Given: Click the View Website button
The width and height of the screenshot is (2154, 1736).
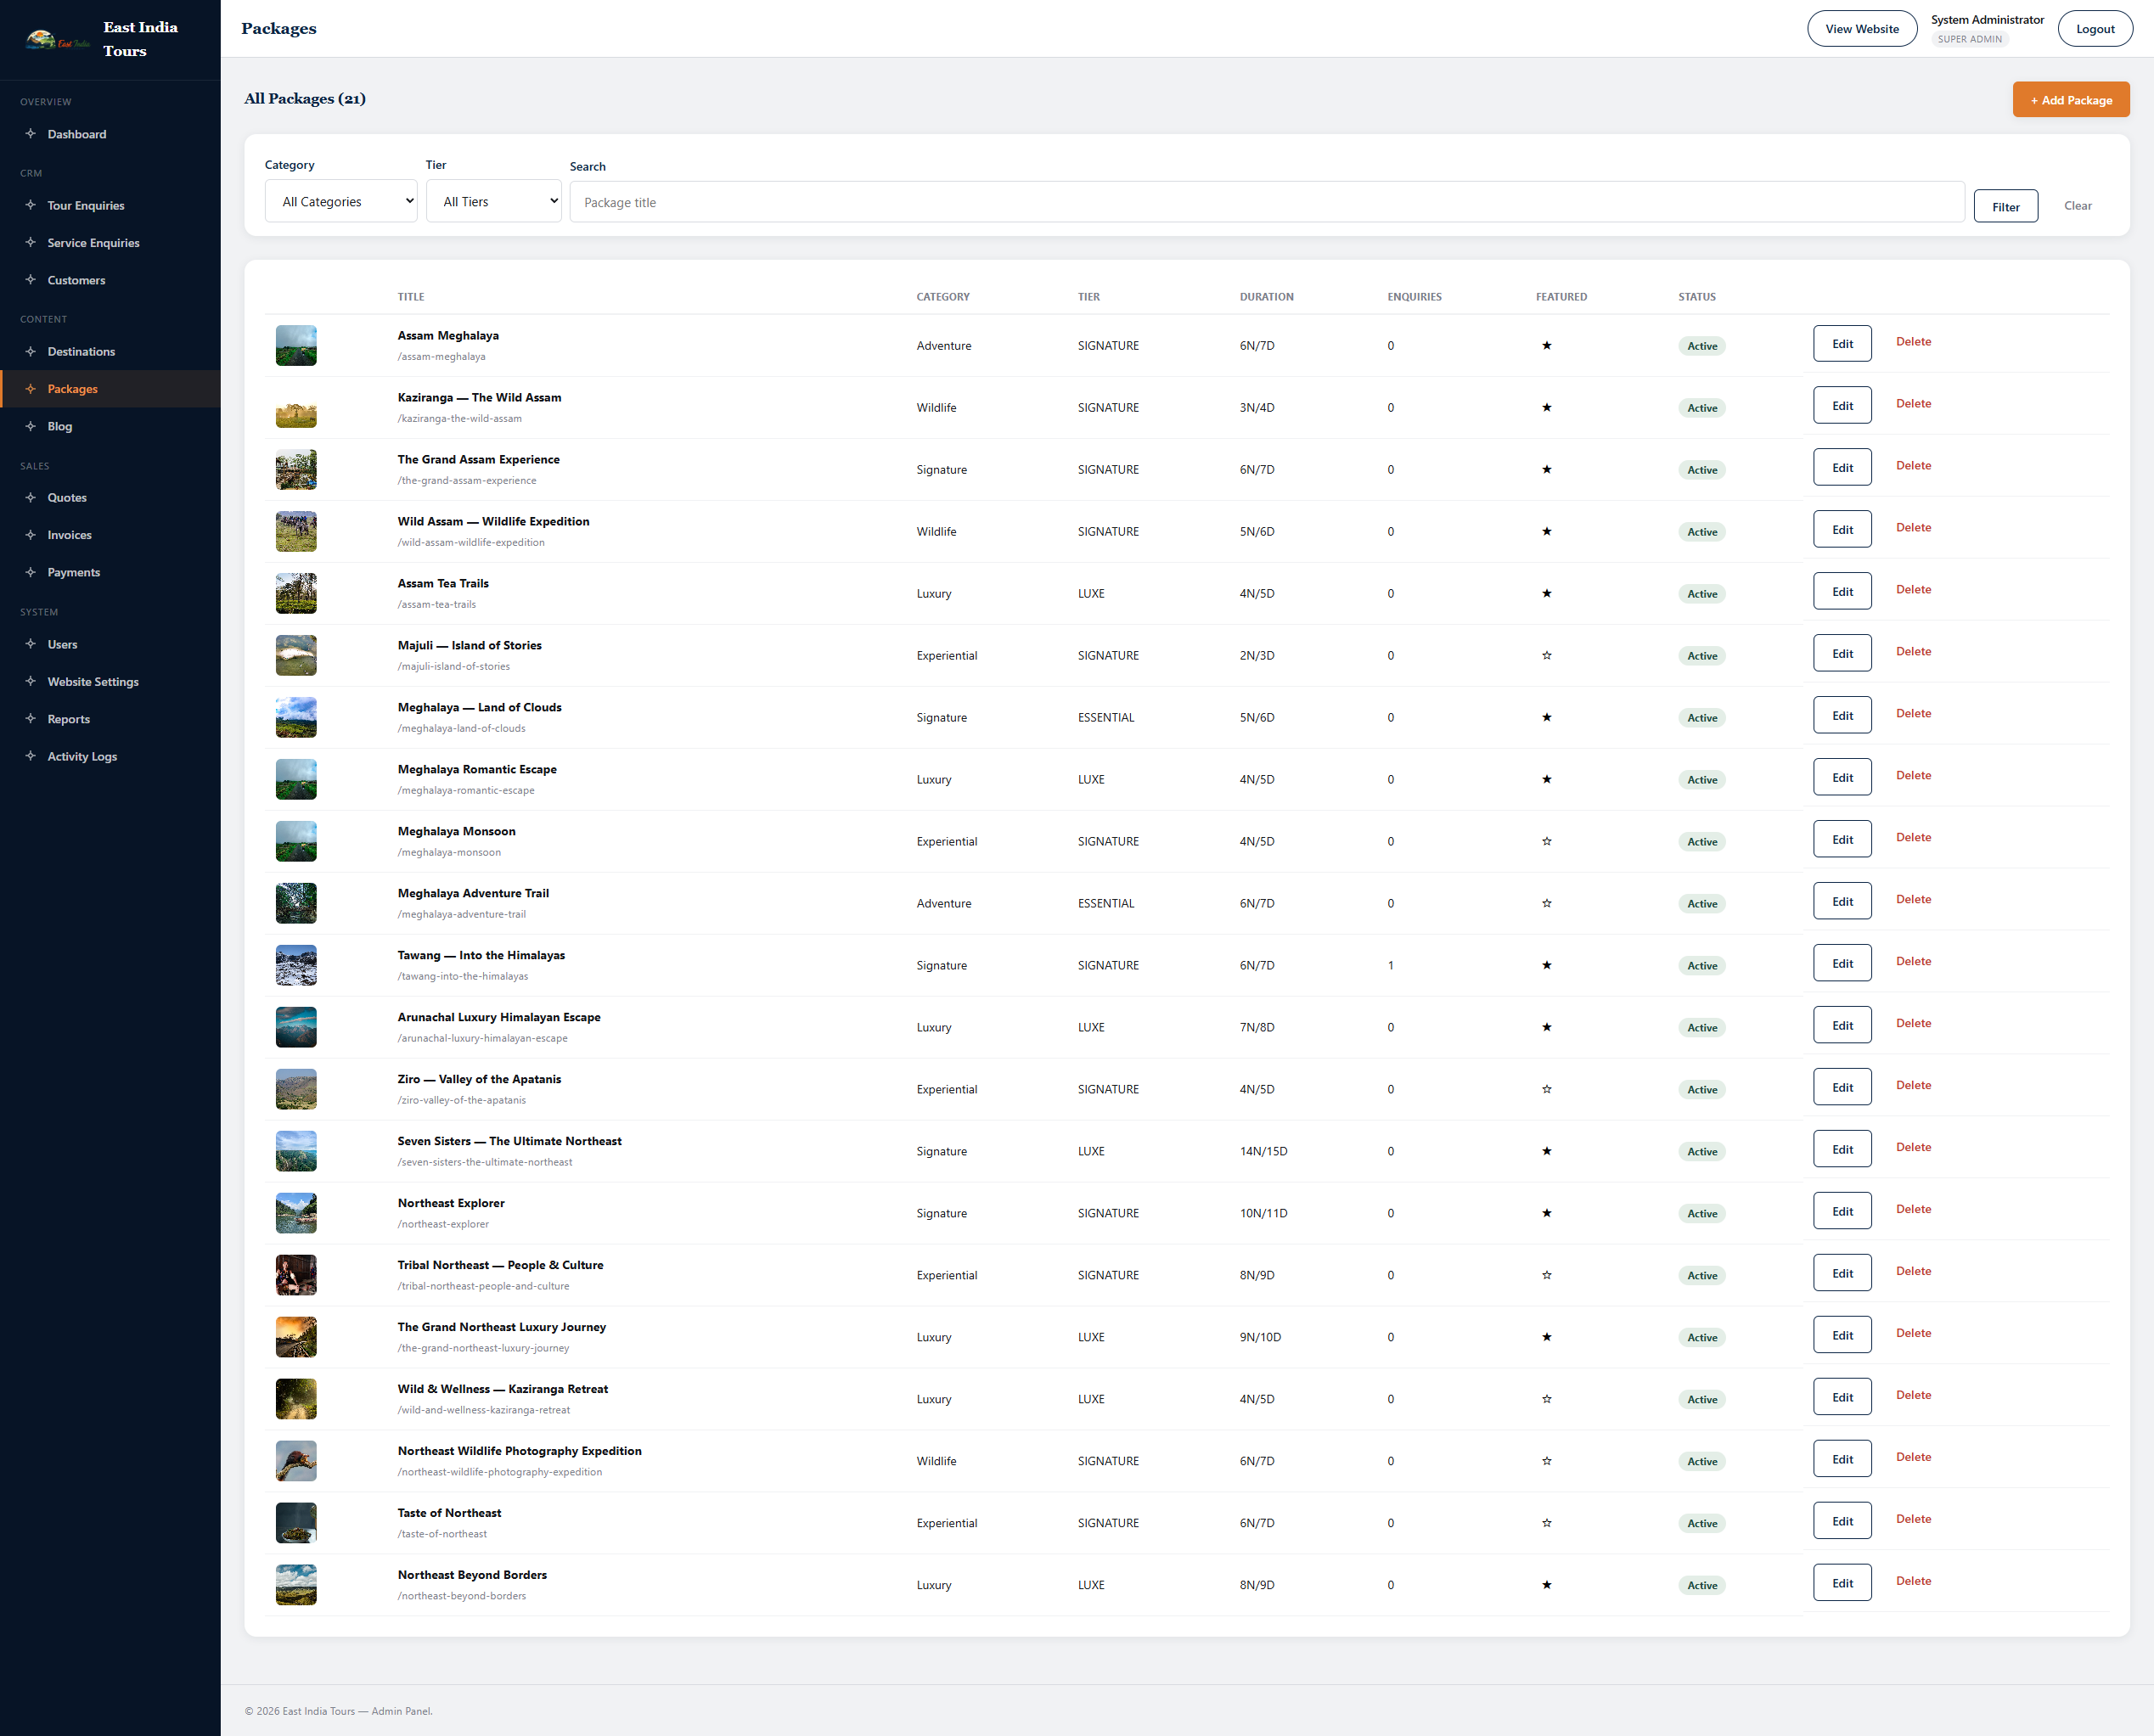Looking at the screenshot, I should (x=1861, y=29).
